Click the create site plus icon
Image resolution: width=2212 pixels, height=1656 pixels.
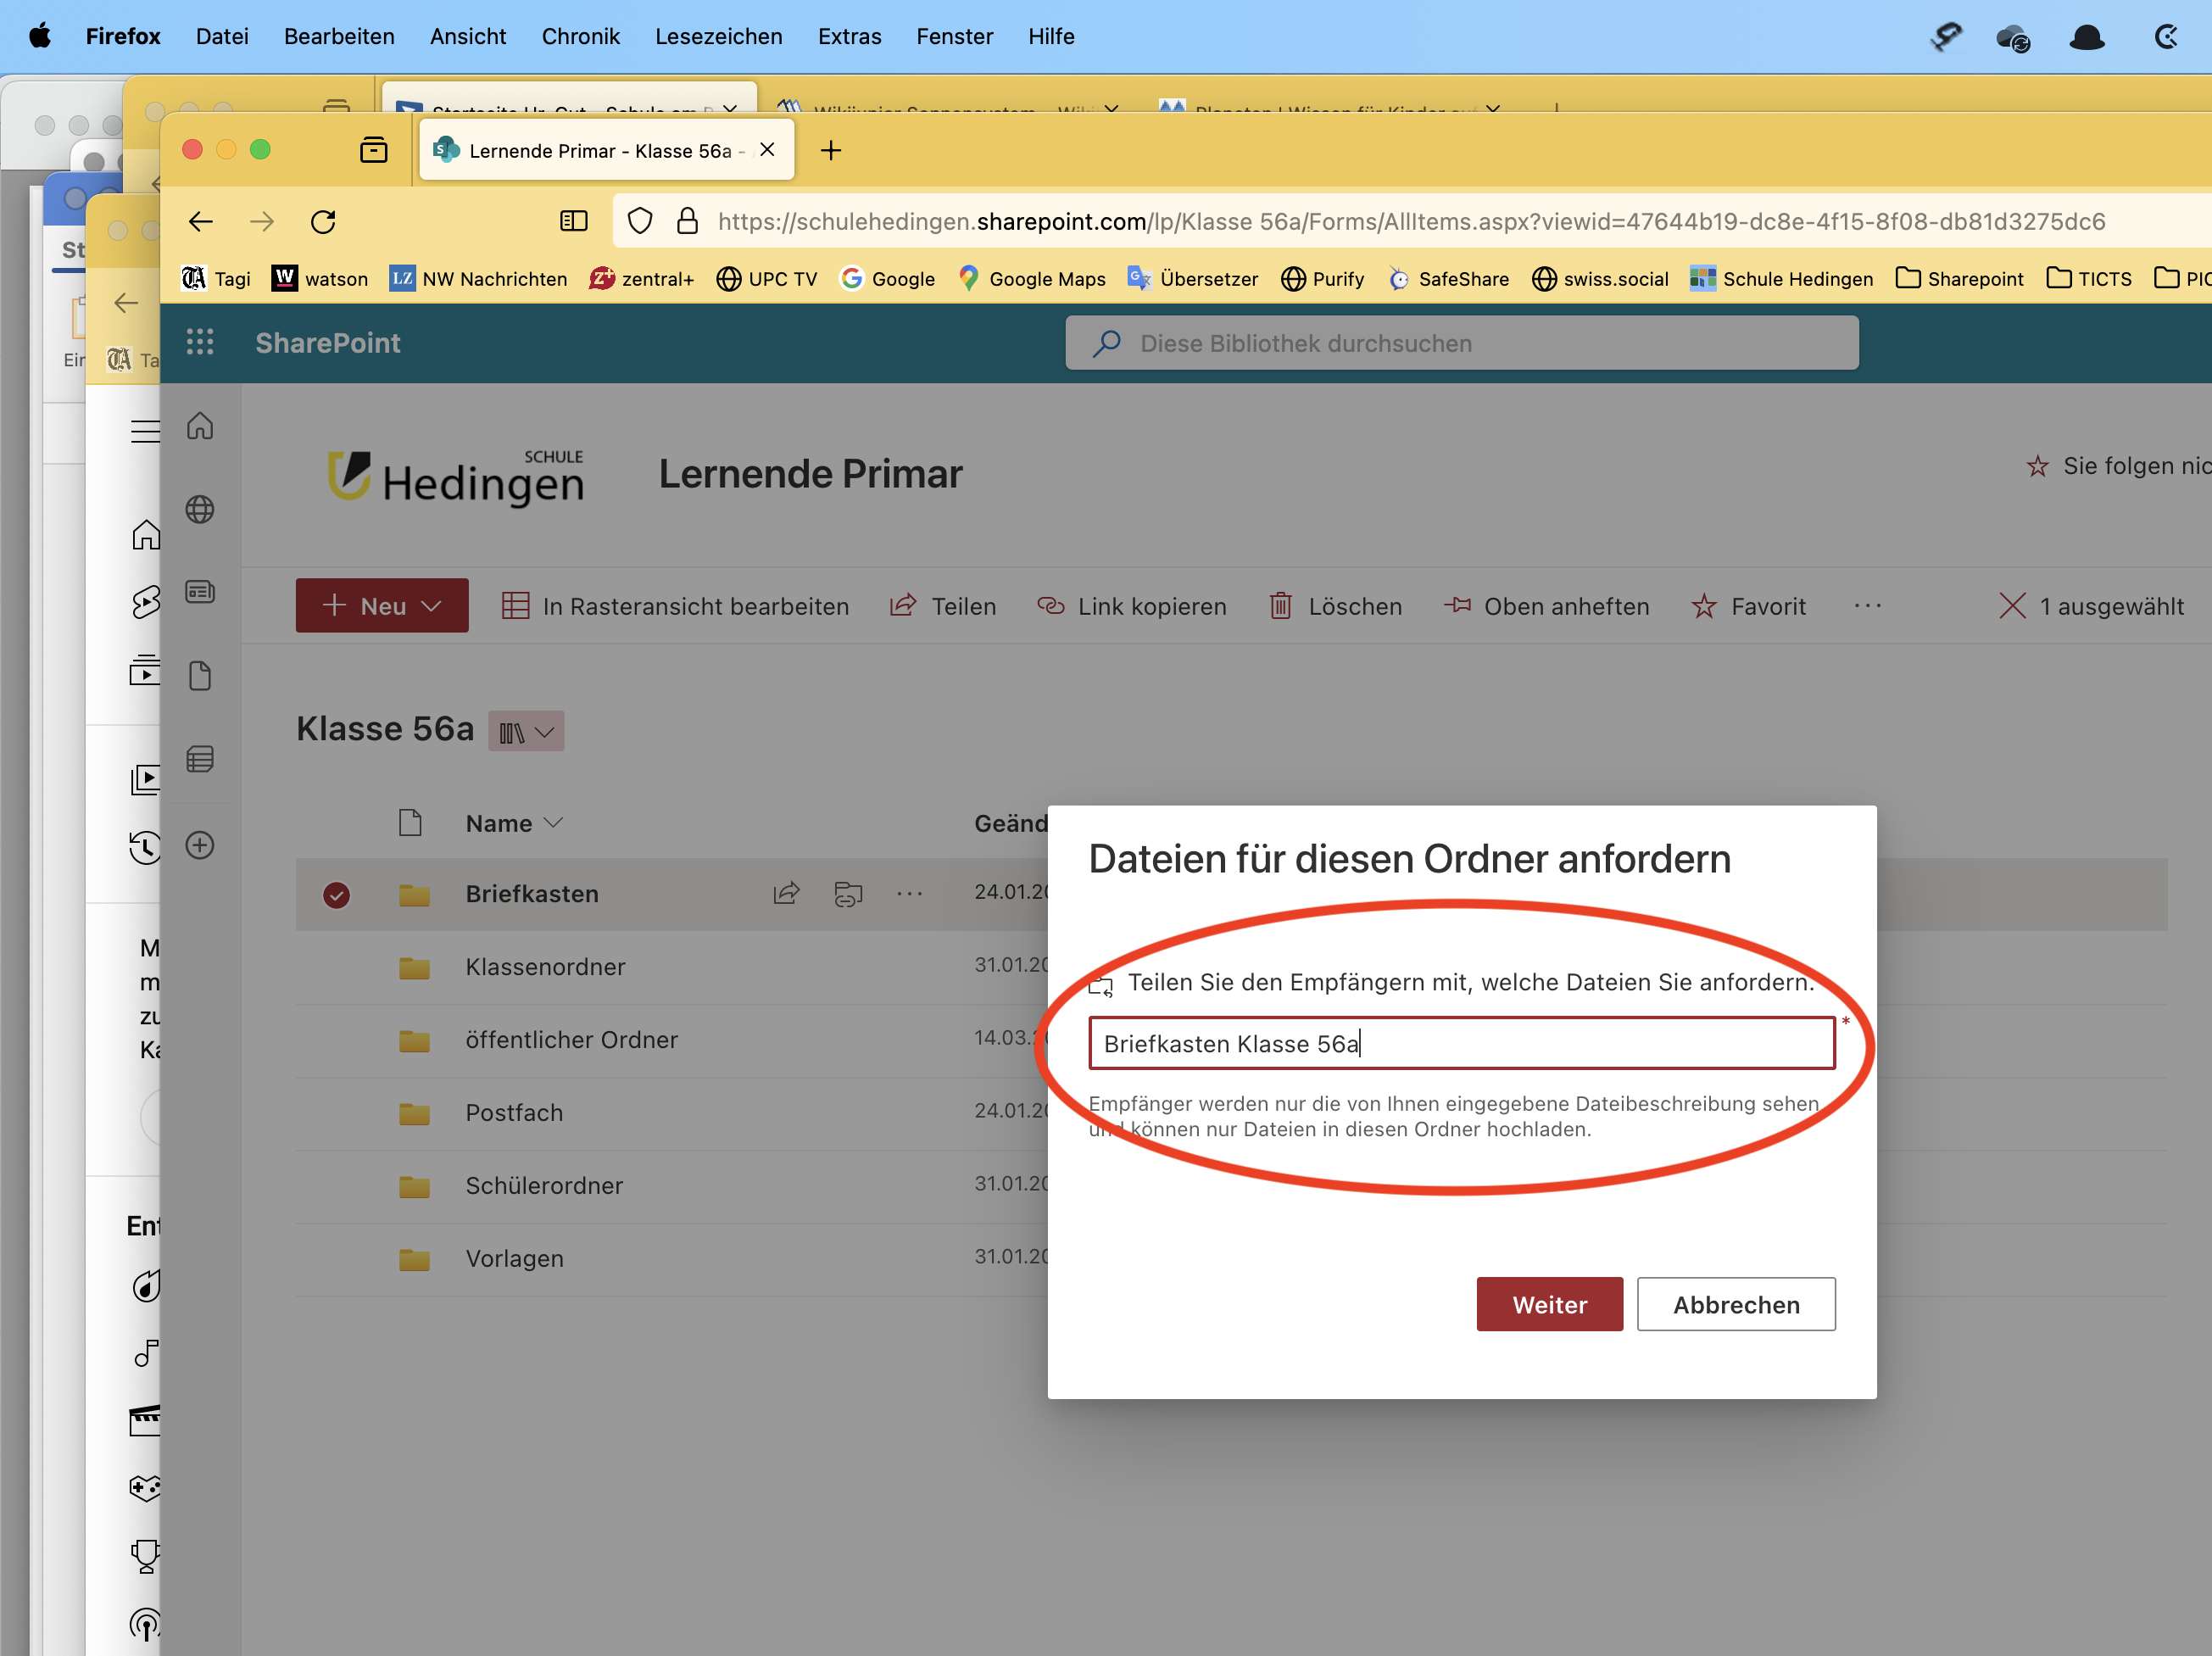pos(200,845)
